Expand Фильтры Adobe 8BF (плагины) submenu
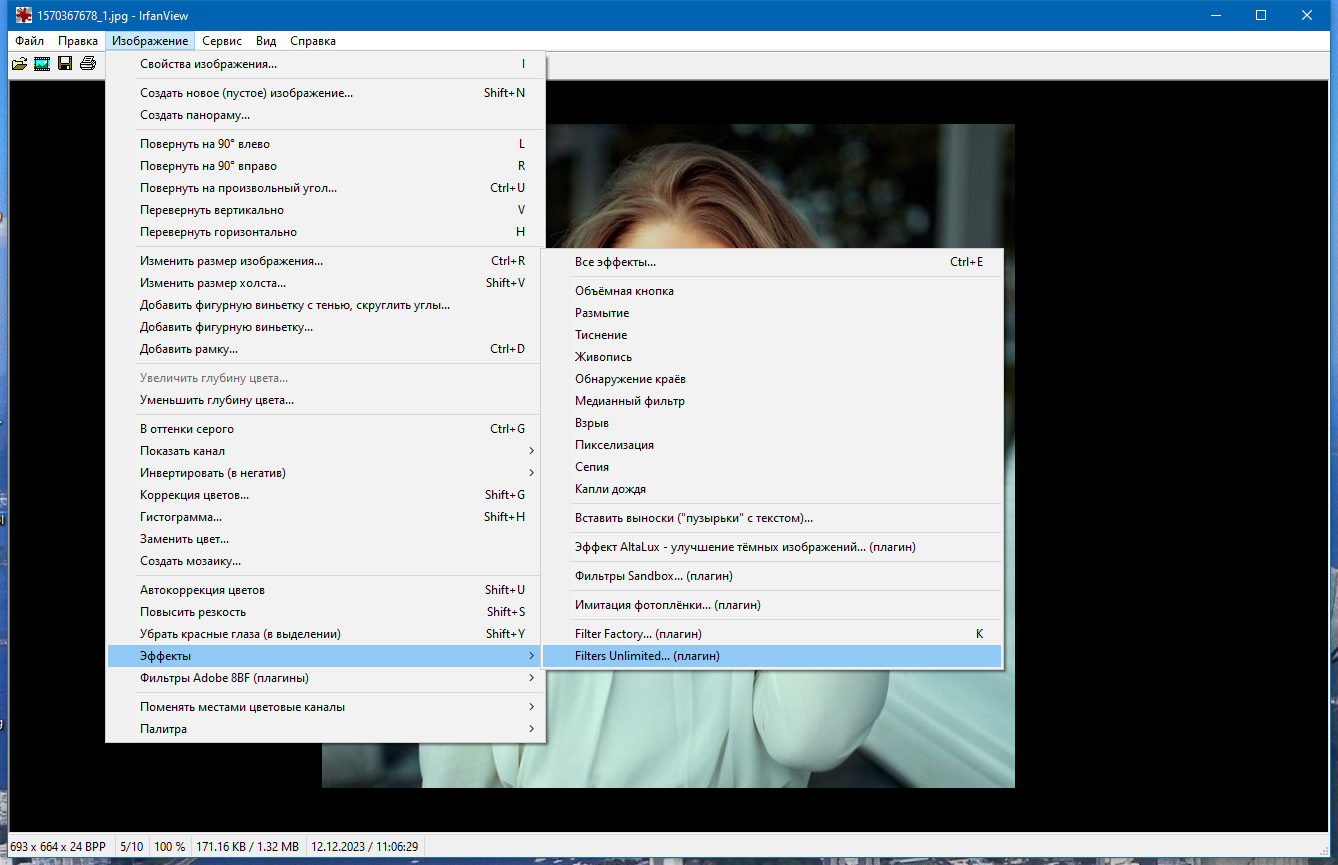The width and height of the screenshot is (1338, 865). [x=326, y=678]
